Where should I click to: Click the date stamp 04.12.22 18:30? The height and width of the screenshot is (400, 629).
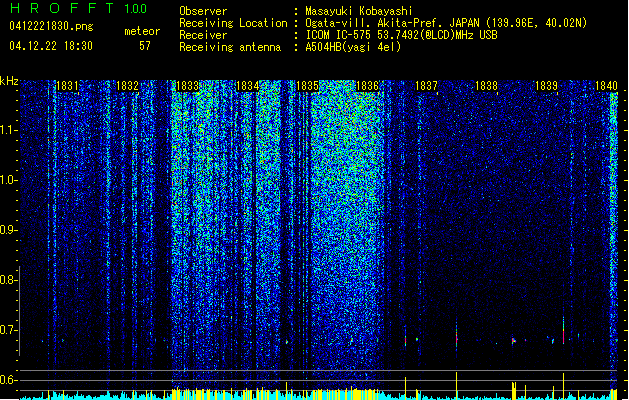pyautogui.click(x=51, y=46)
